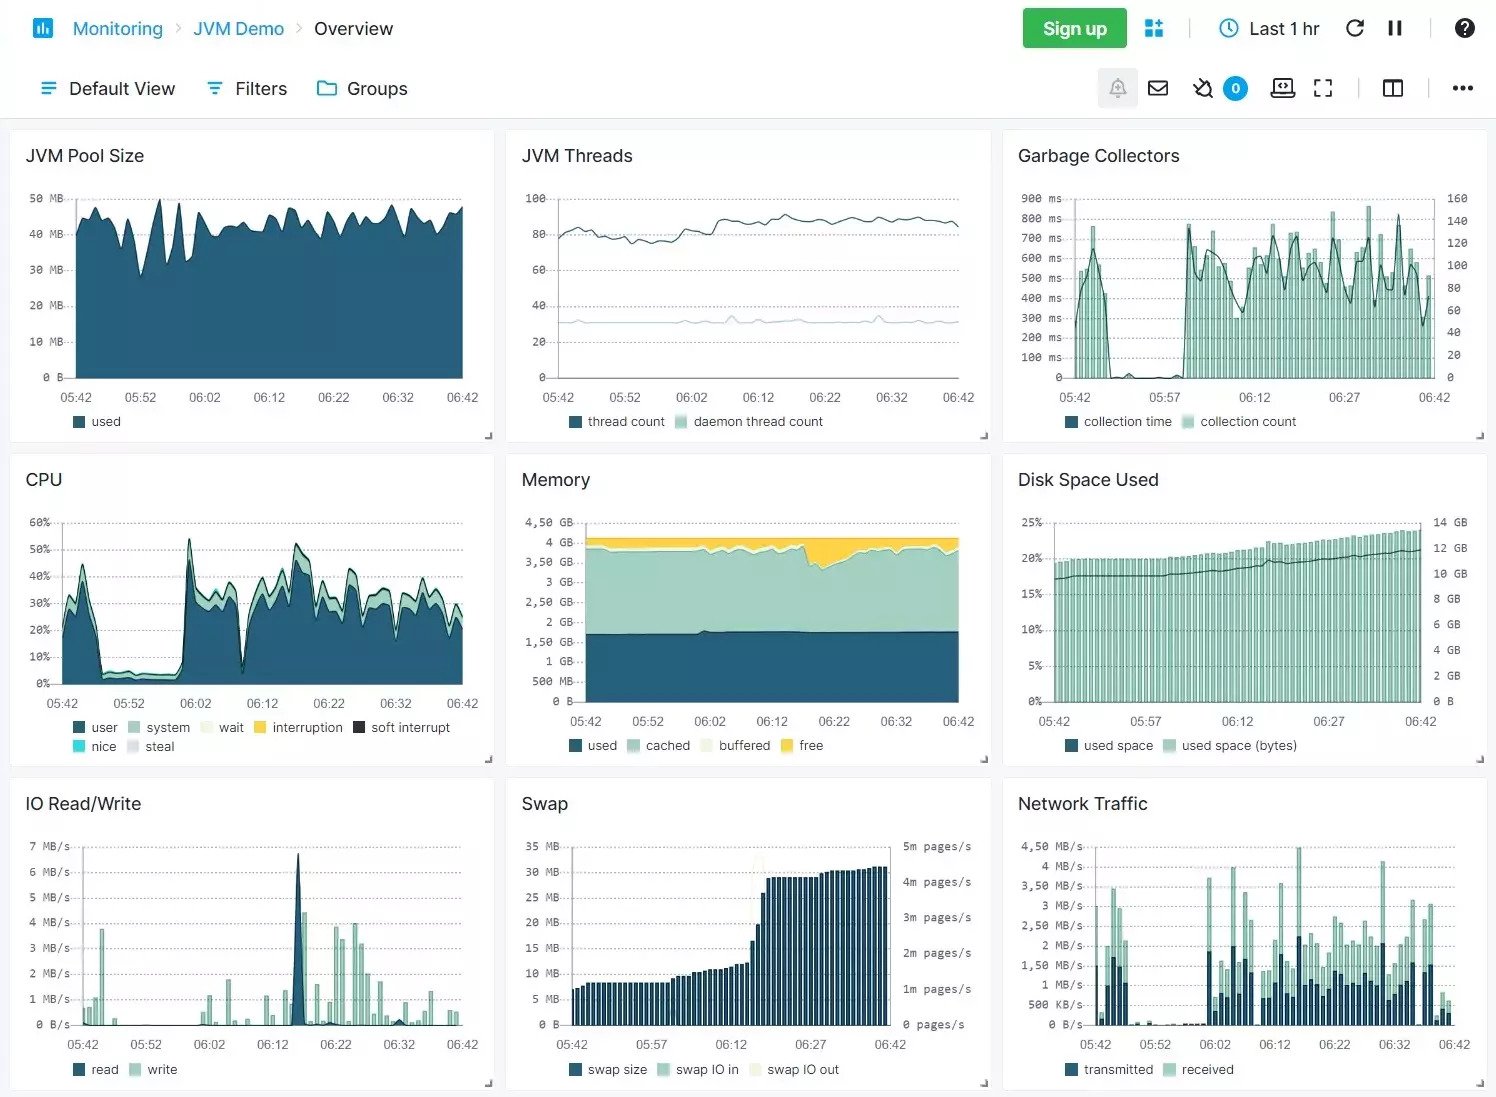This screenshot has height=1097, width=1496.
Task: Open the email reports envelope icon
Action: [1158, 88]
